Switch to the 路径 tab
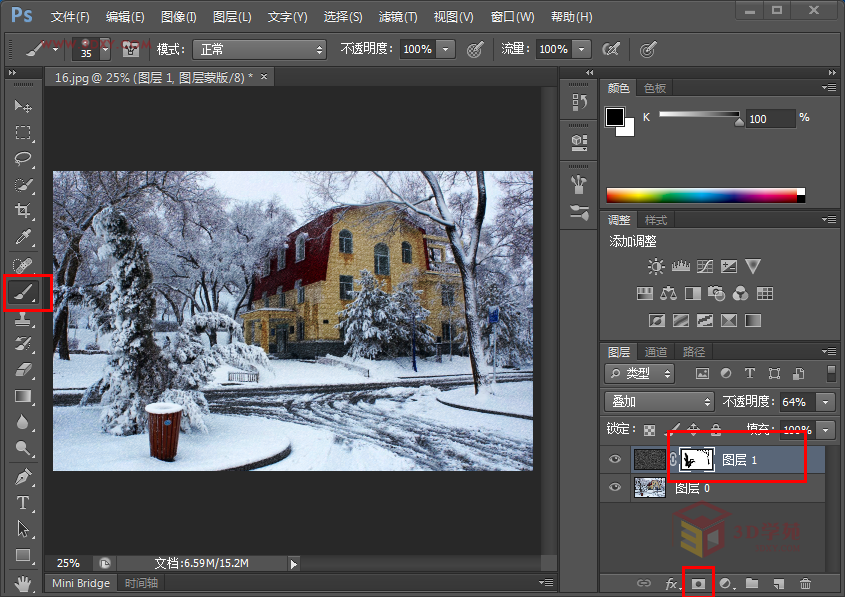Viewport: 845px width, 597px height. (x=694, y=352)
